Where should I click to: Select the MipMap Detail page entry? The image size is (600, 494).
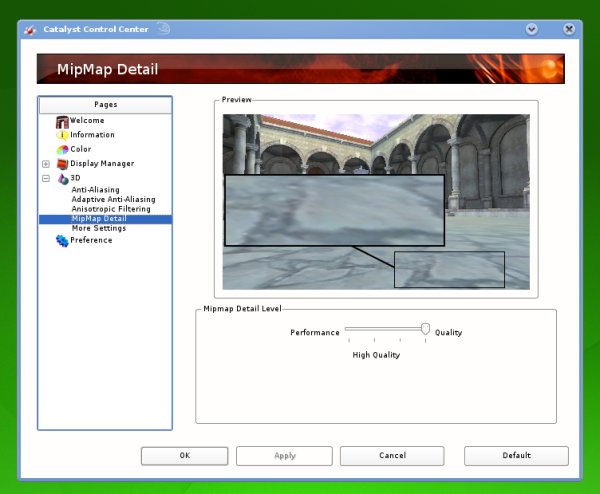pos(98,219)
